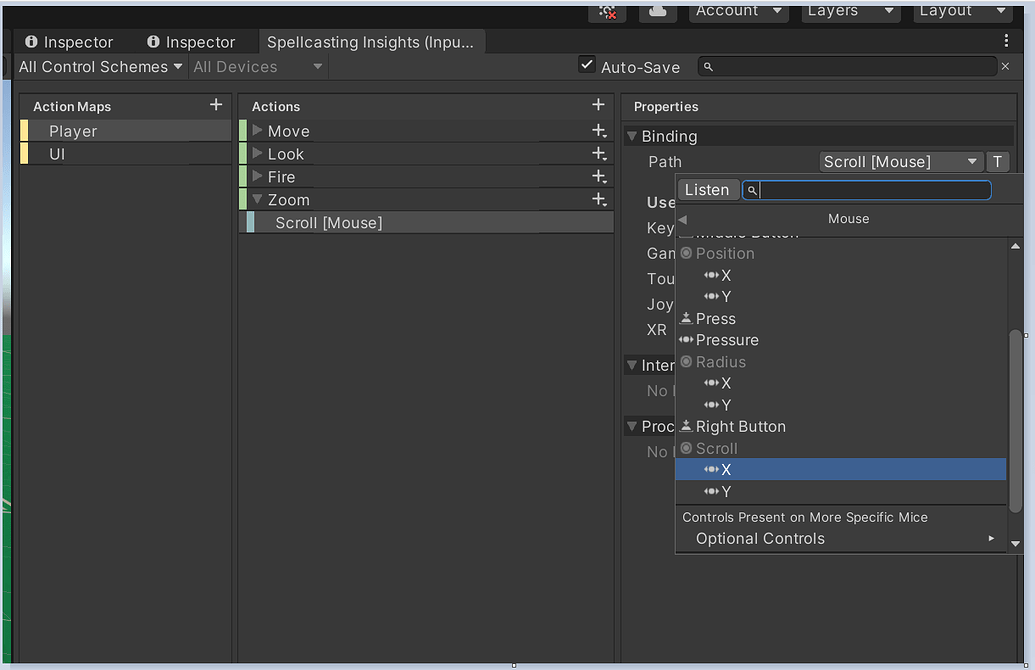Click the cloud collaboration icon in the toolbar

click(658, 10)
